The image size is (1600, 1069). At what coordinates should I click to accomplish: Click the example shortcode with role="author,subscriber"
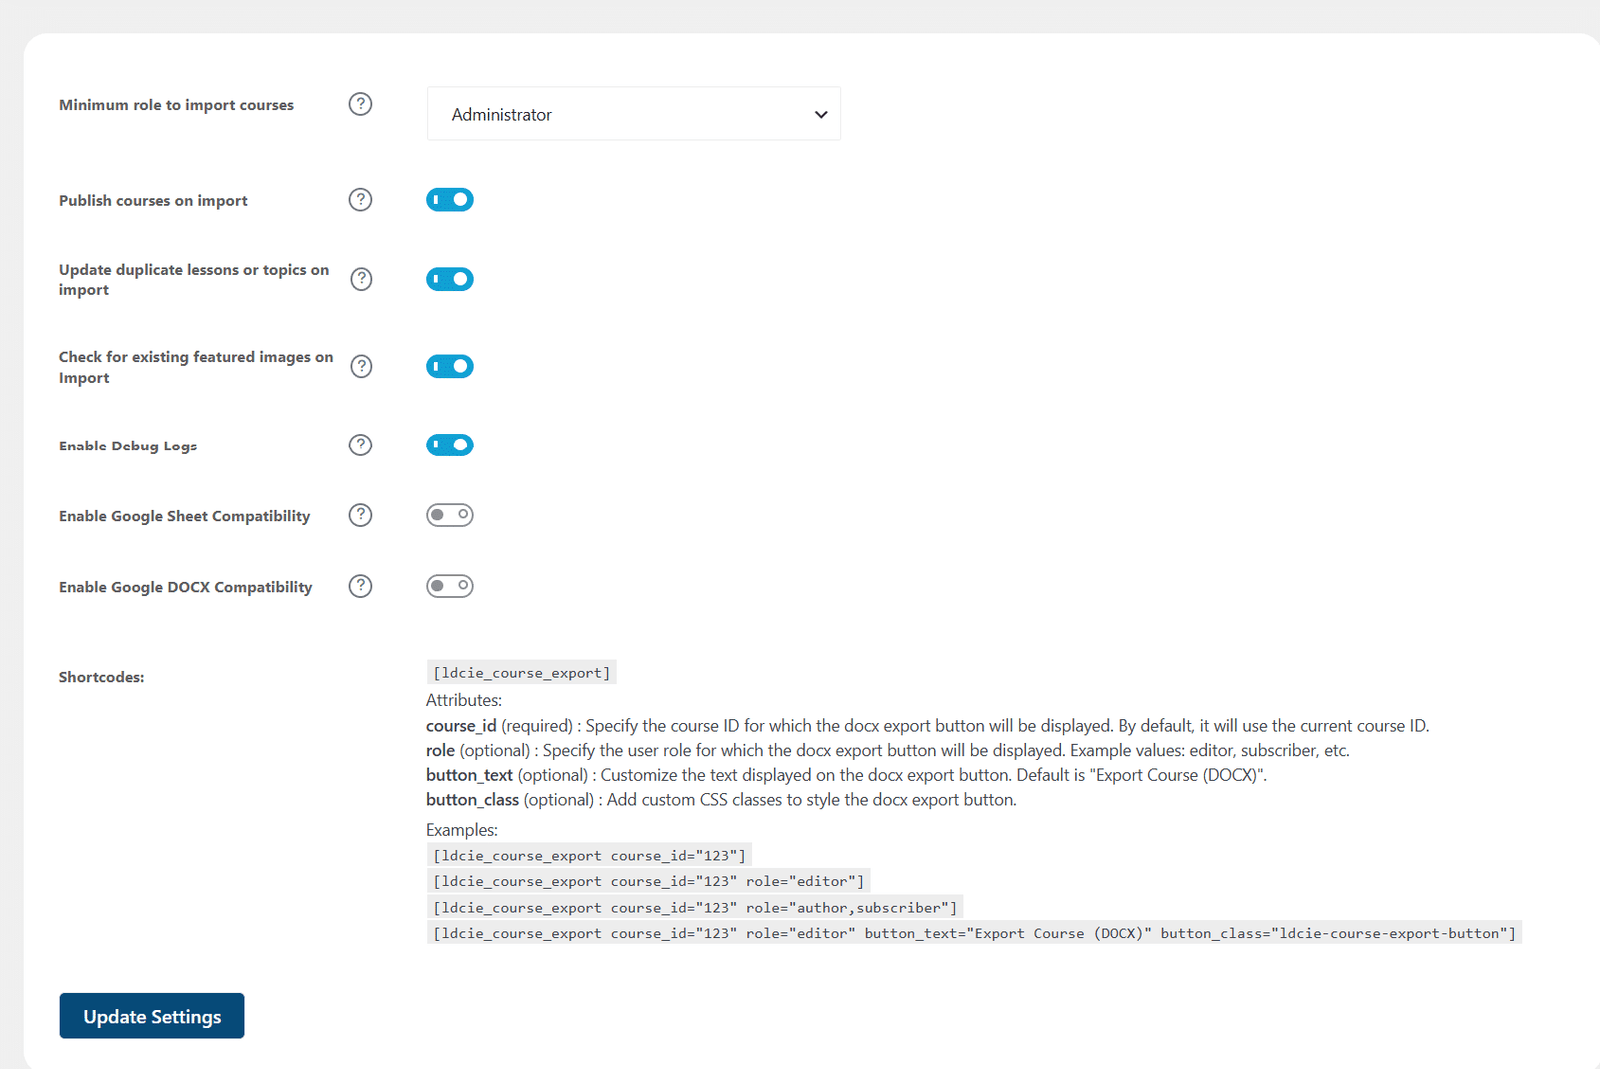click(695, 908)
